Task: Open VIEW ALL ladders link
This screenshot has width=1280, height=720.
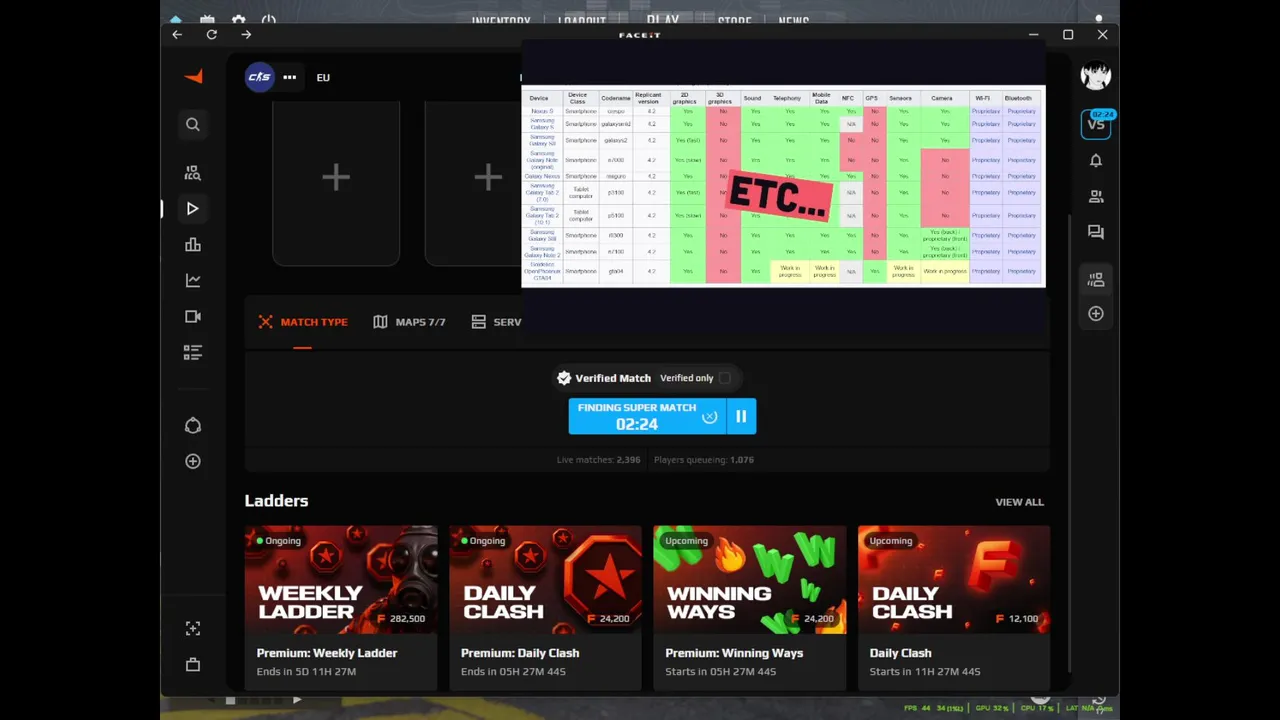Action: [x=1019, y=502]
